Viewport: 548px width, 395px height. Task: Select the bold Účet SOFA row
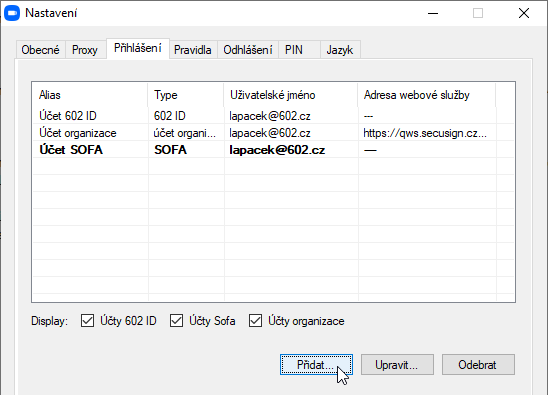(273, 150)
